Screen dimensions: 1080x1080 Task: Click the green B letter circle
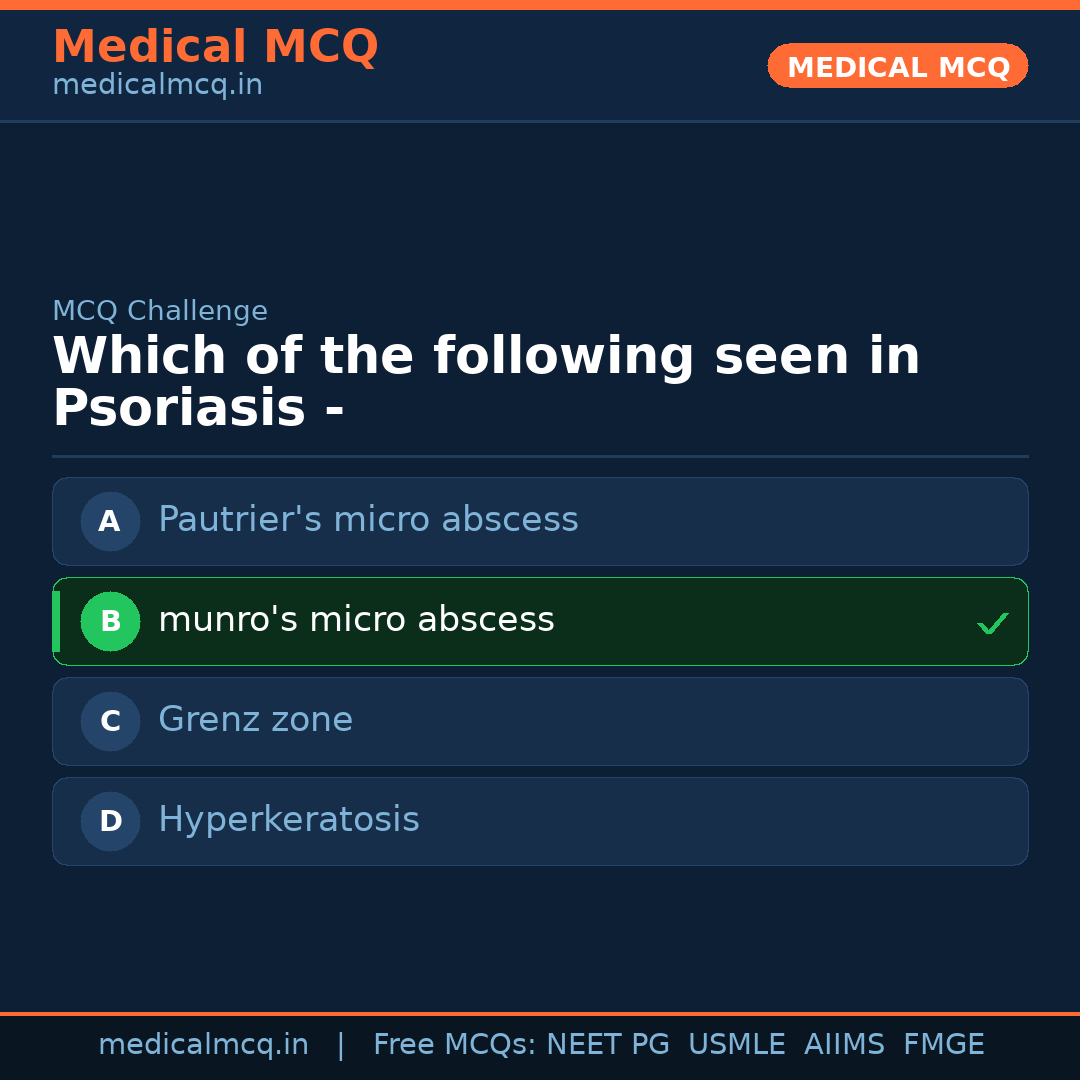coord(110,621)
